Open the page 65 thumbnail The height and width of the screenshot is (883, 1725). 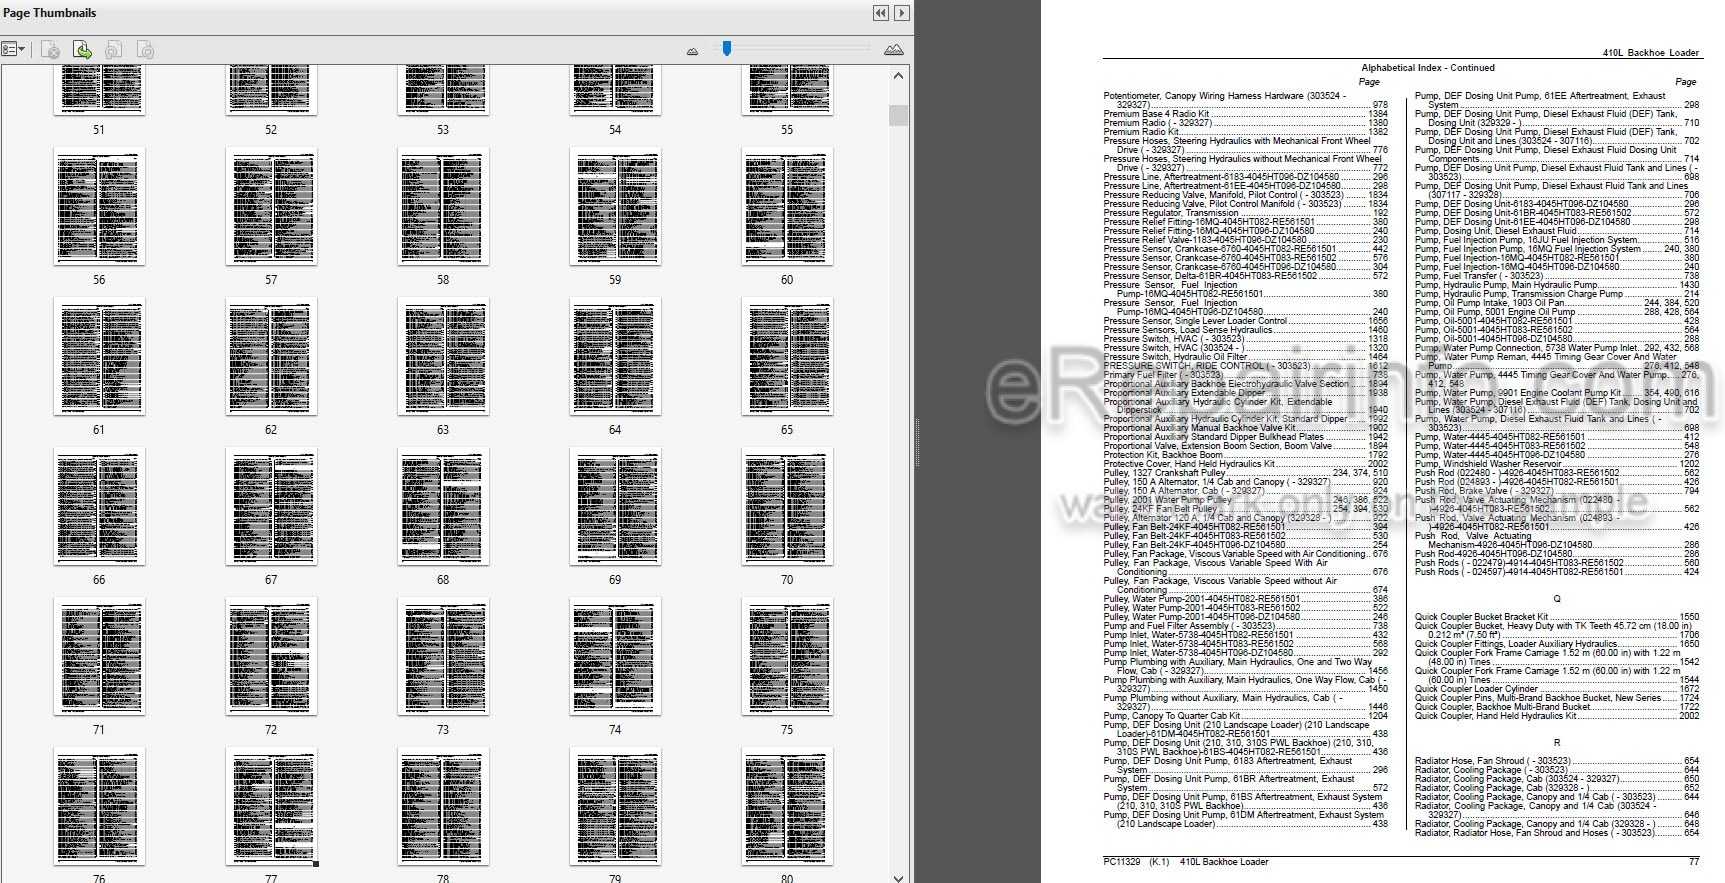click(x=787, y=357)
